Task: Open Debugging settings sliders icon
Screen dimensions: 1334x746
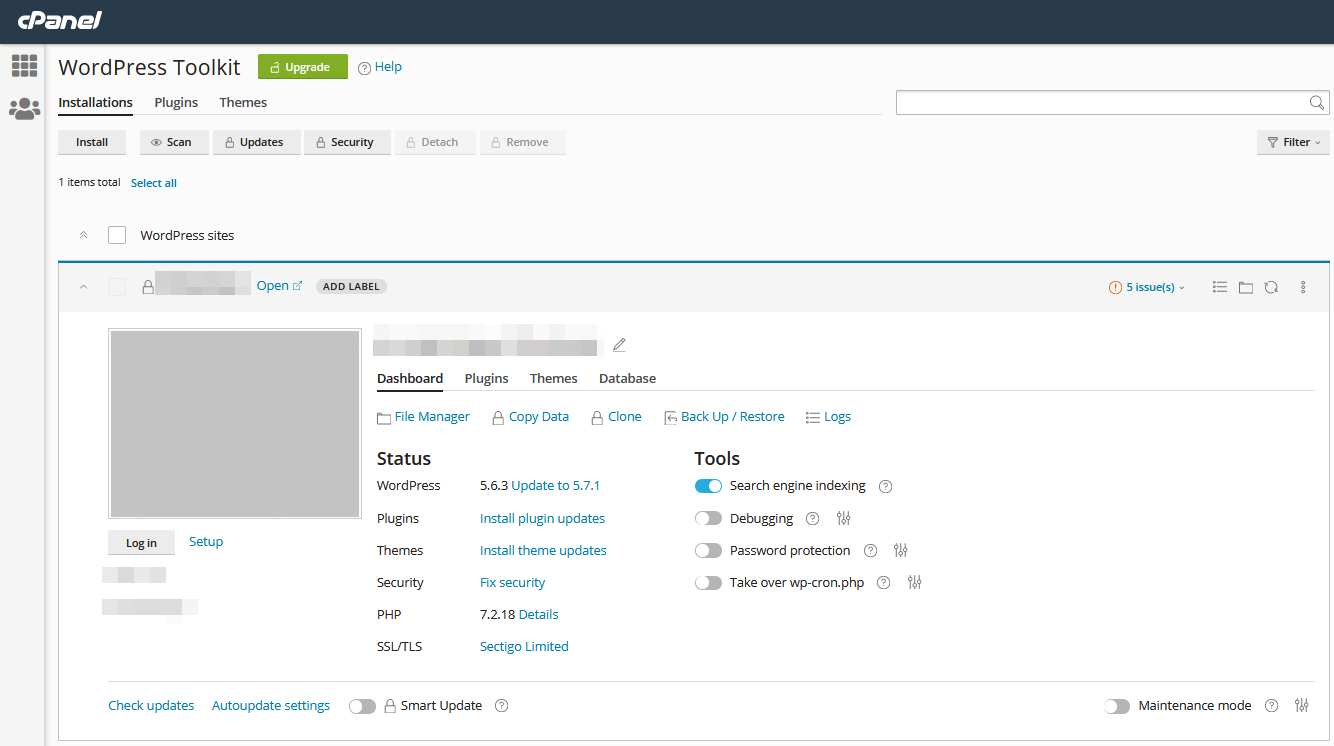Action: pos(843,519)
